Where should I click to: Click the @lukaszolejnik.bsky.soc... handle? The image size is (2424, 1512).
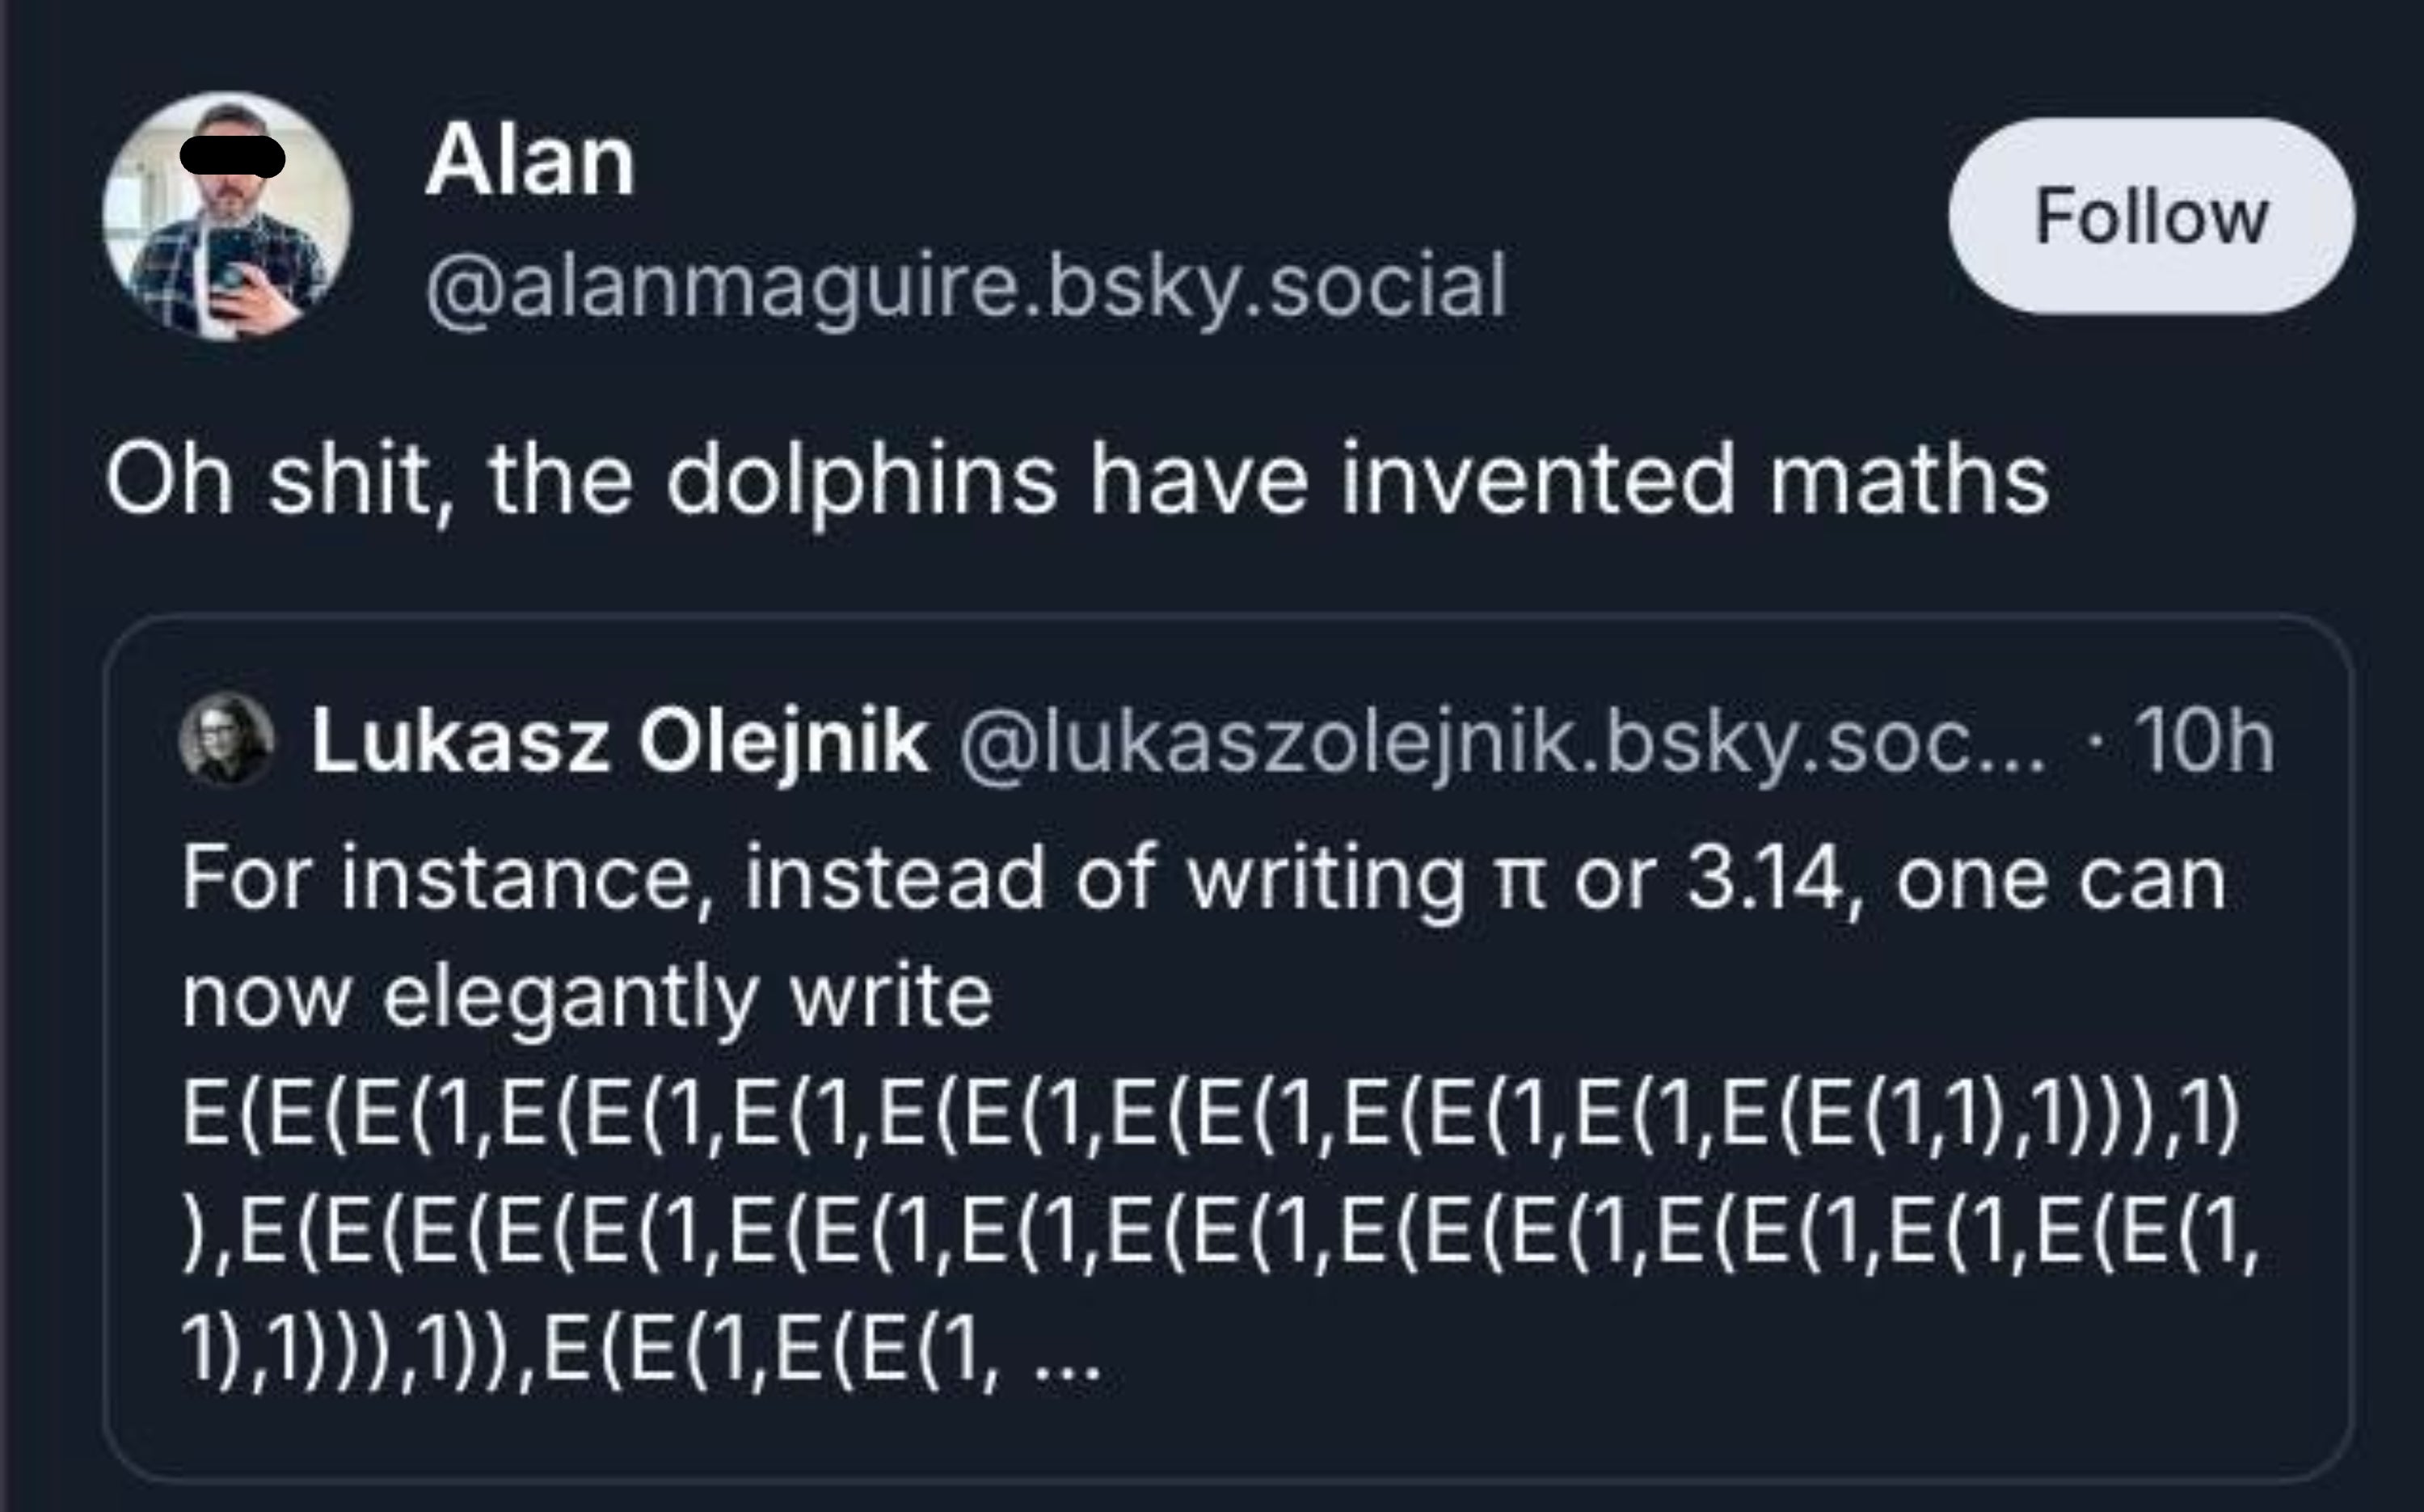(1502, 742)
